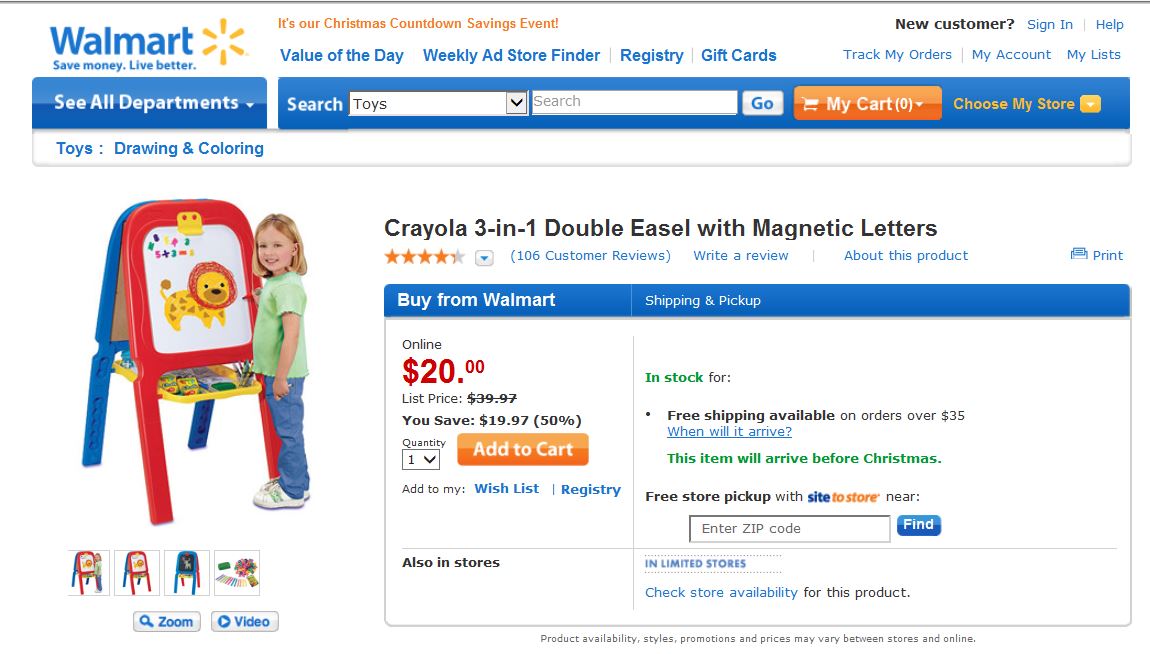Select the Buy from Walmart tab
The height and width of the screenshot is (654, 1150).
coord(476,300)
